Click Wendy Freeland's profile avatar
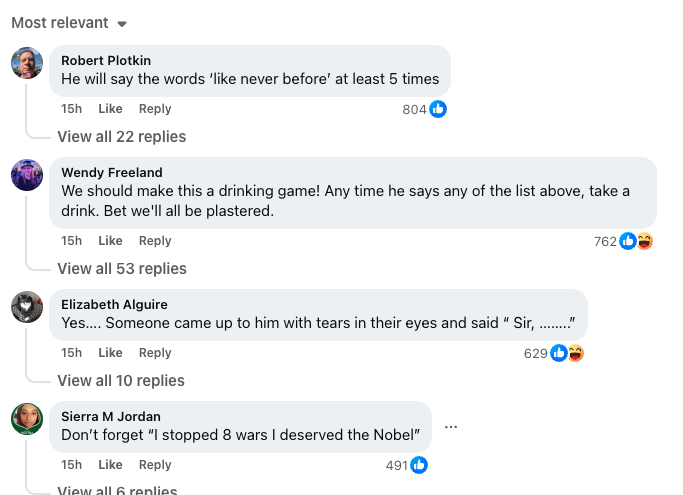 [x=27, y=175]
